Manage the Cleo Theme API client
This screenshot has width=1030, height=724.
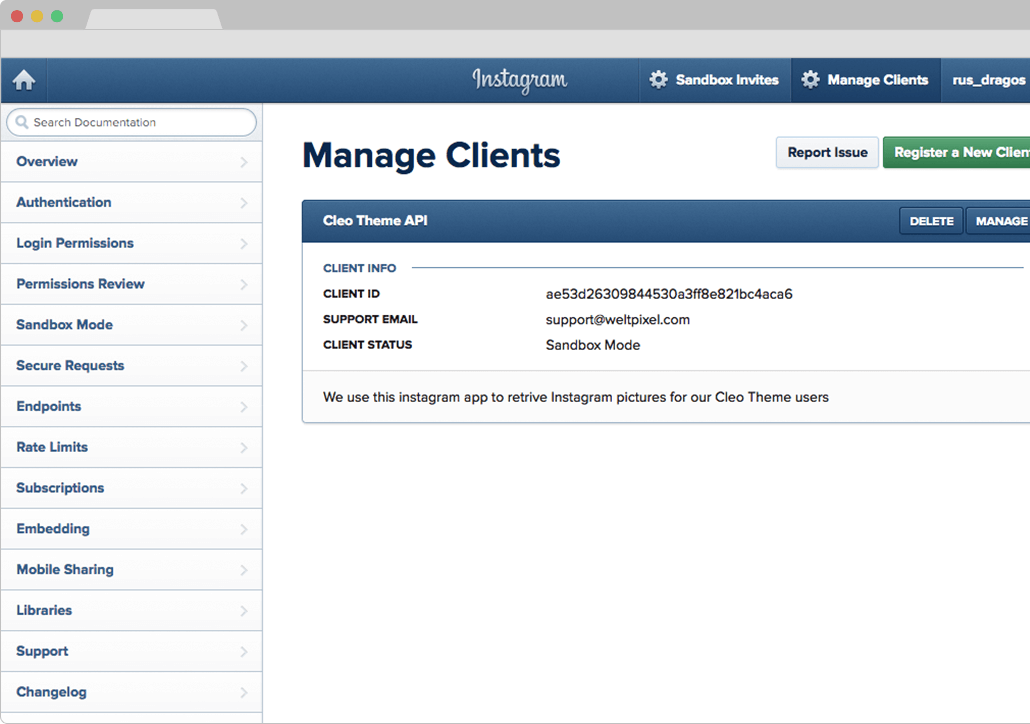pos(999,221)
